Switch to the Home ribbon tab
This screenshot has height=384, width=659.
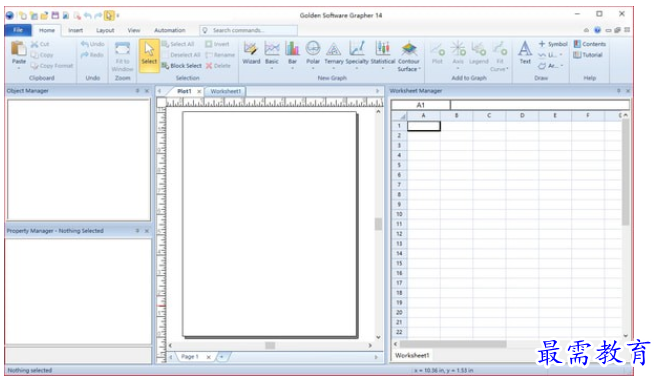(x=47, y=30)
